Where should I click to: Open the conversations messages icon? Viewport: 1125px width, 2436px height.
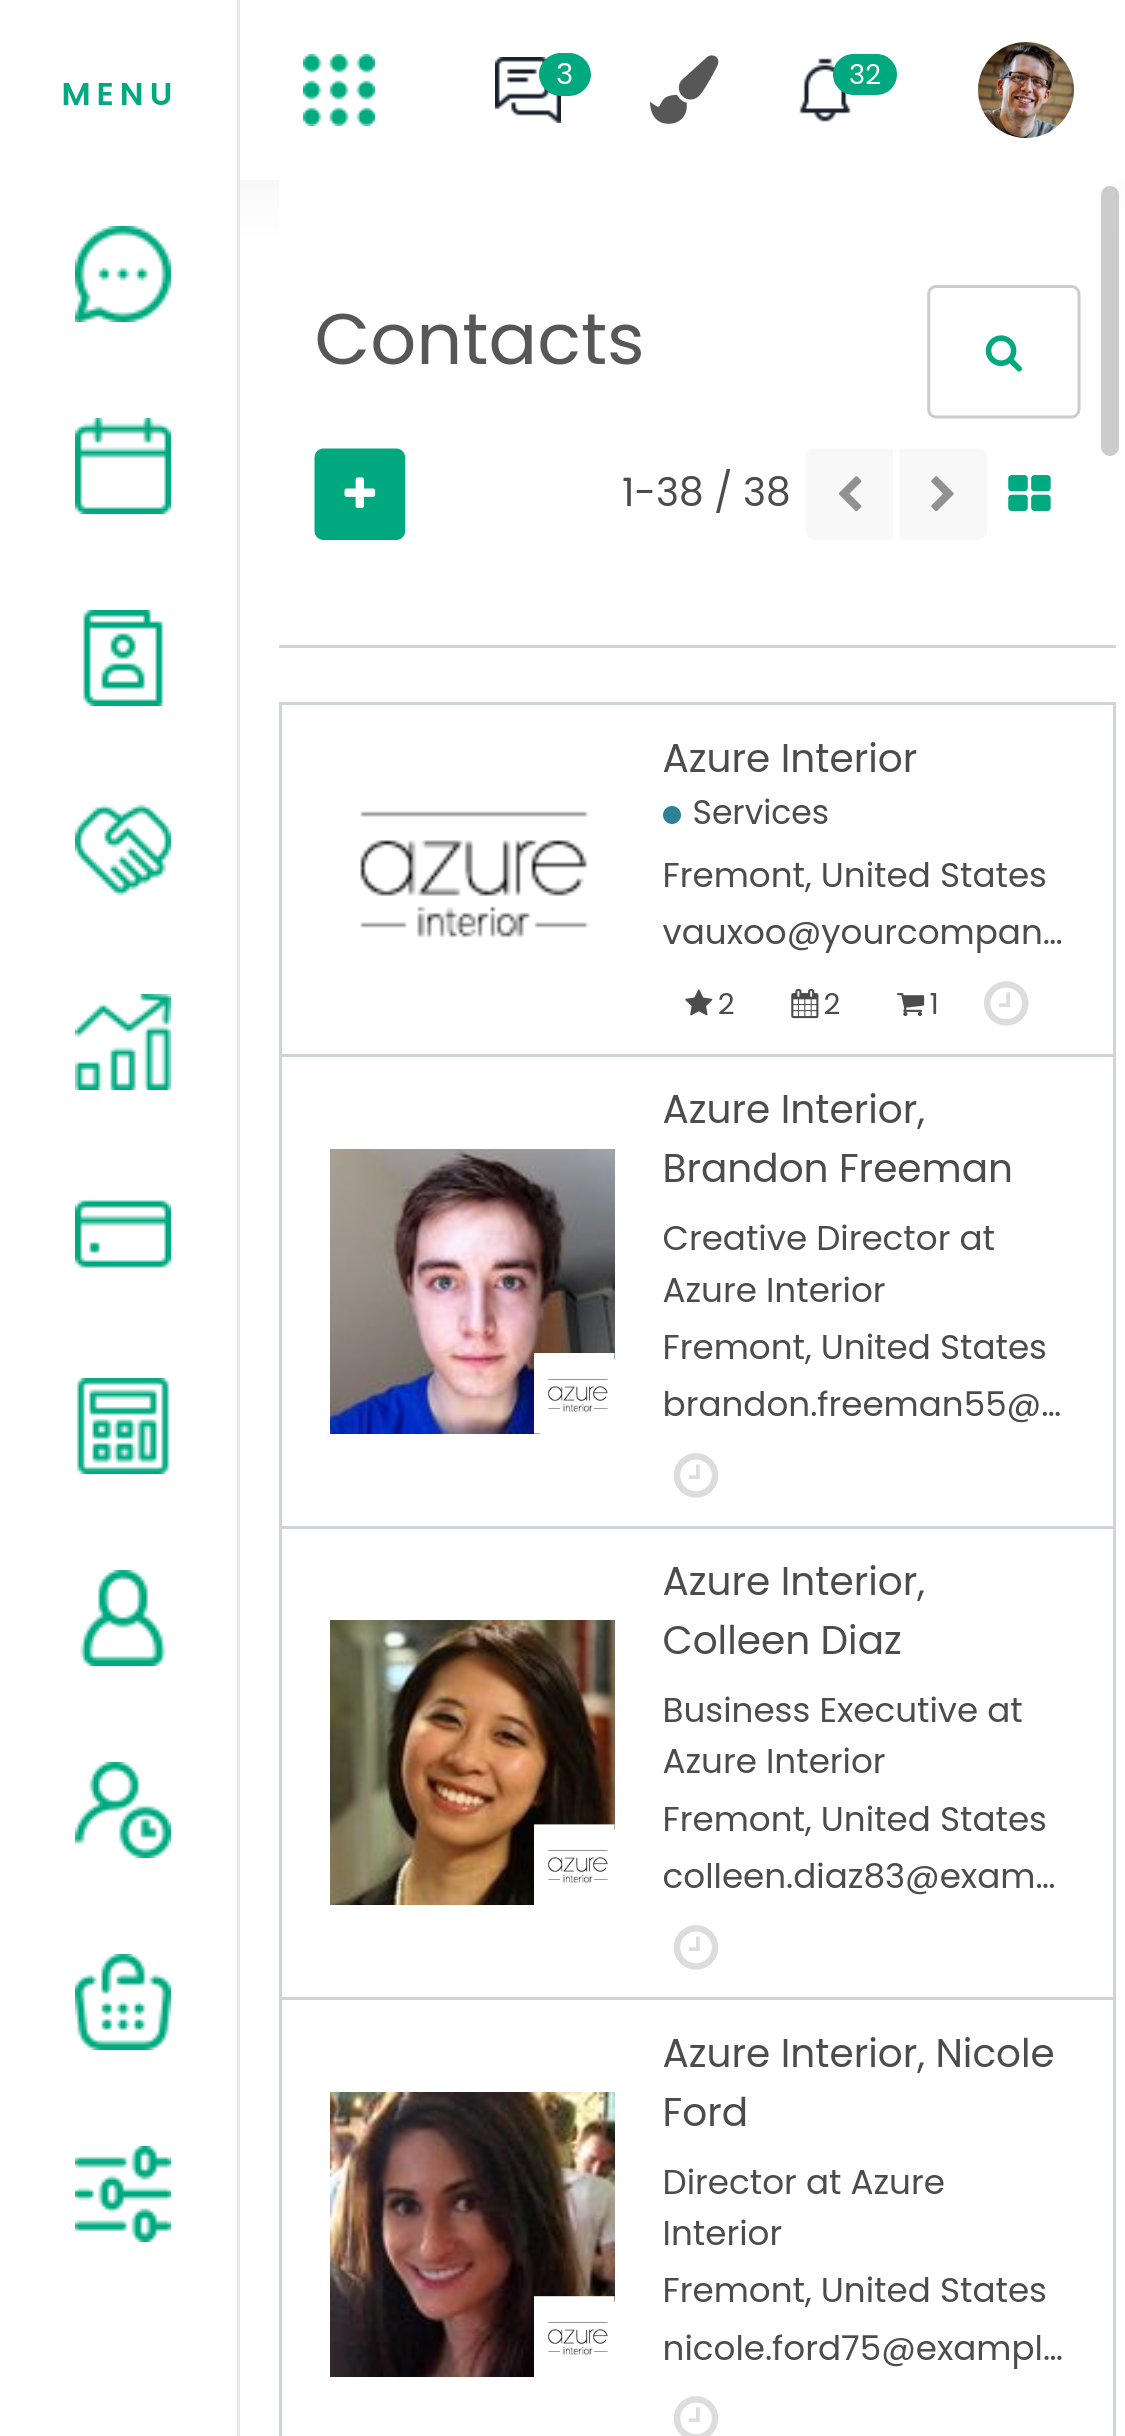[x=528, y=90]
